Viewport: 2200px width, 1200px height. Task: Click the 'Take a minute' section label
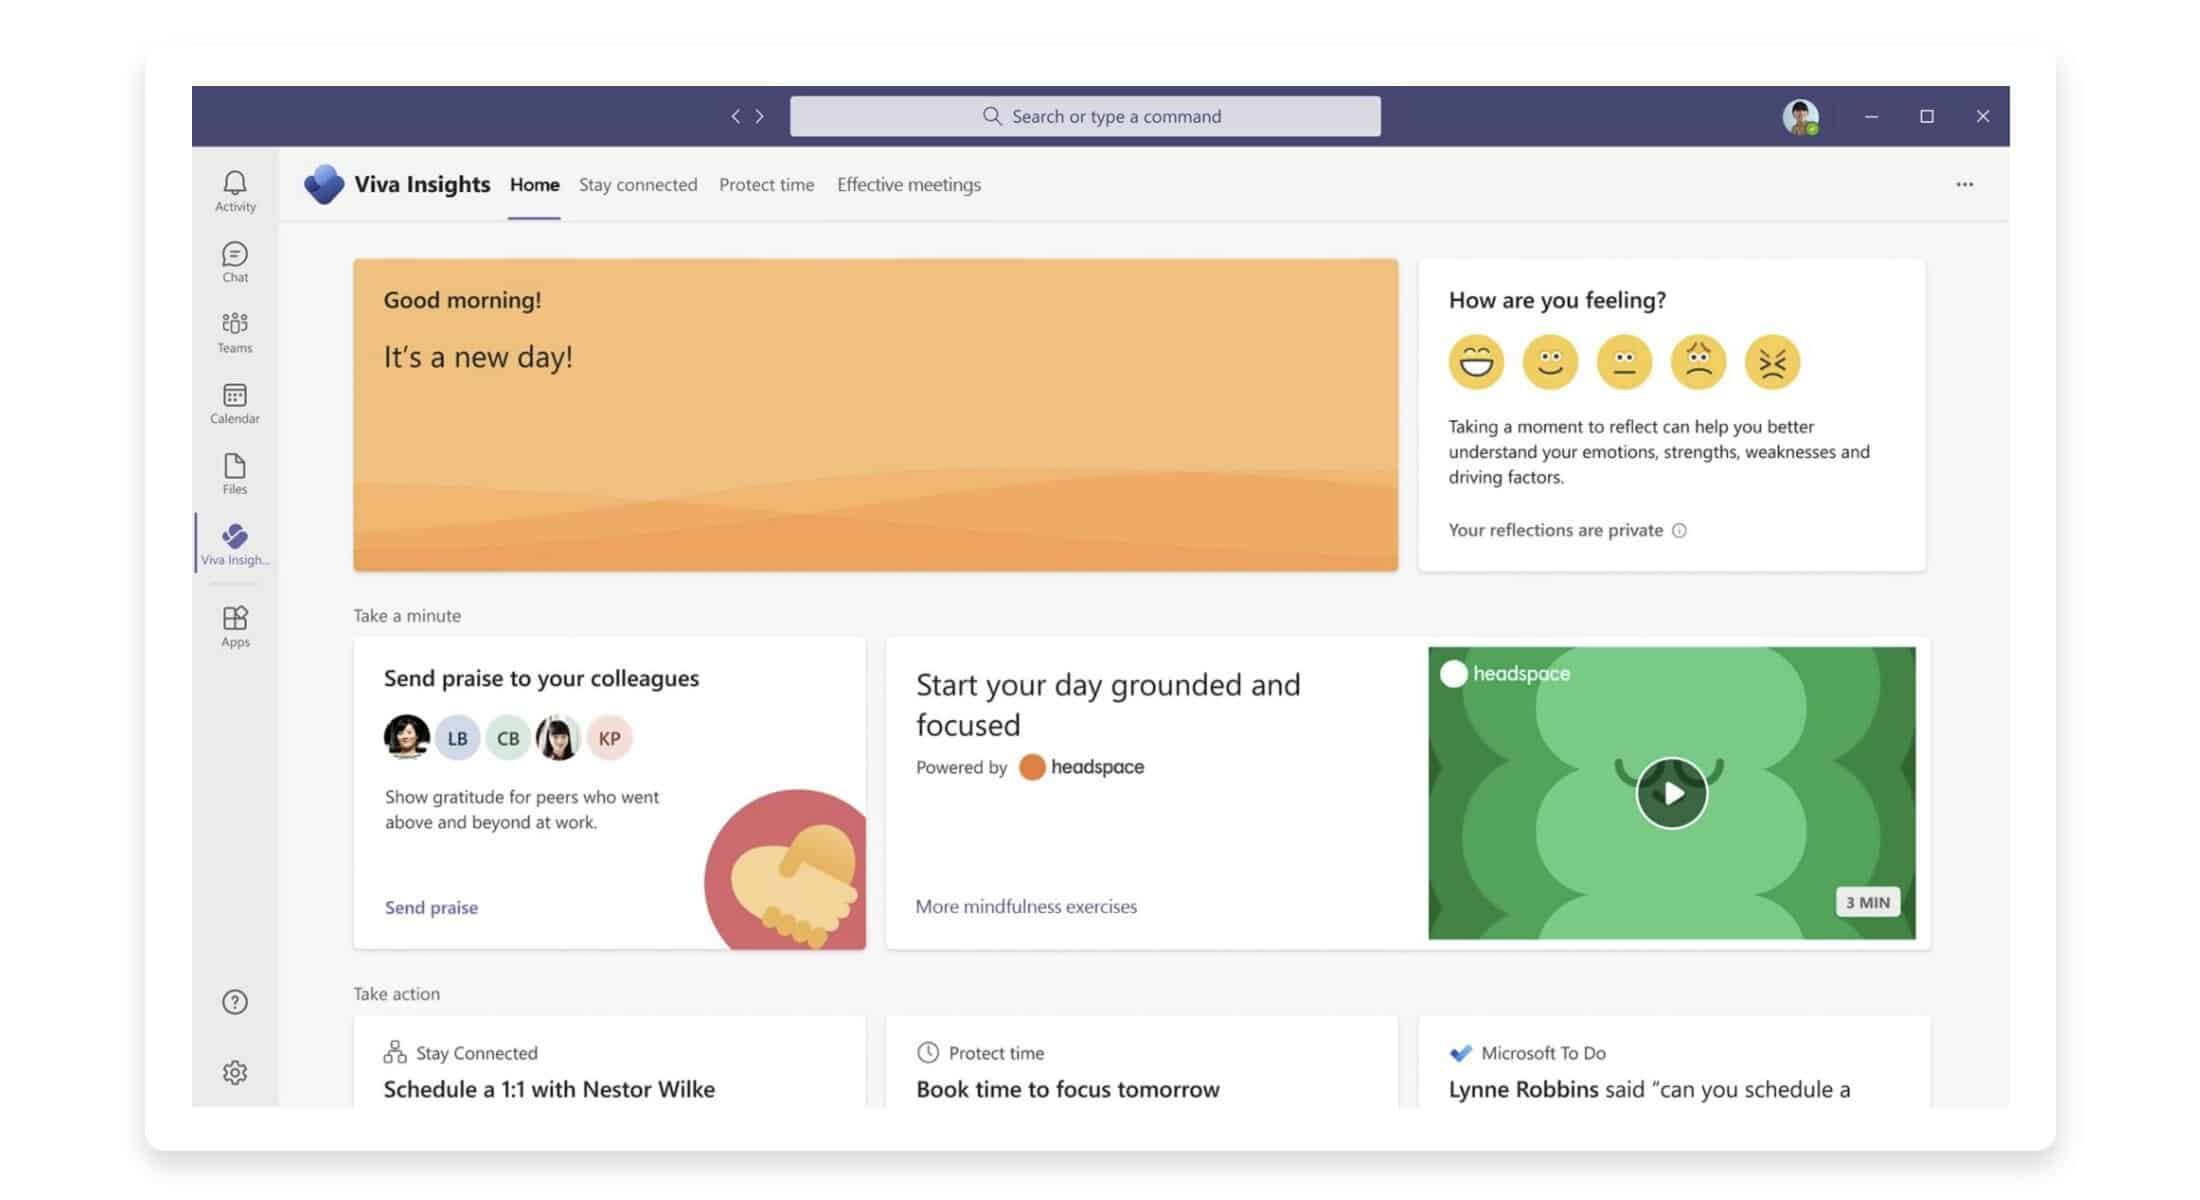(x=407, y=616)
